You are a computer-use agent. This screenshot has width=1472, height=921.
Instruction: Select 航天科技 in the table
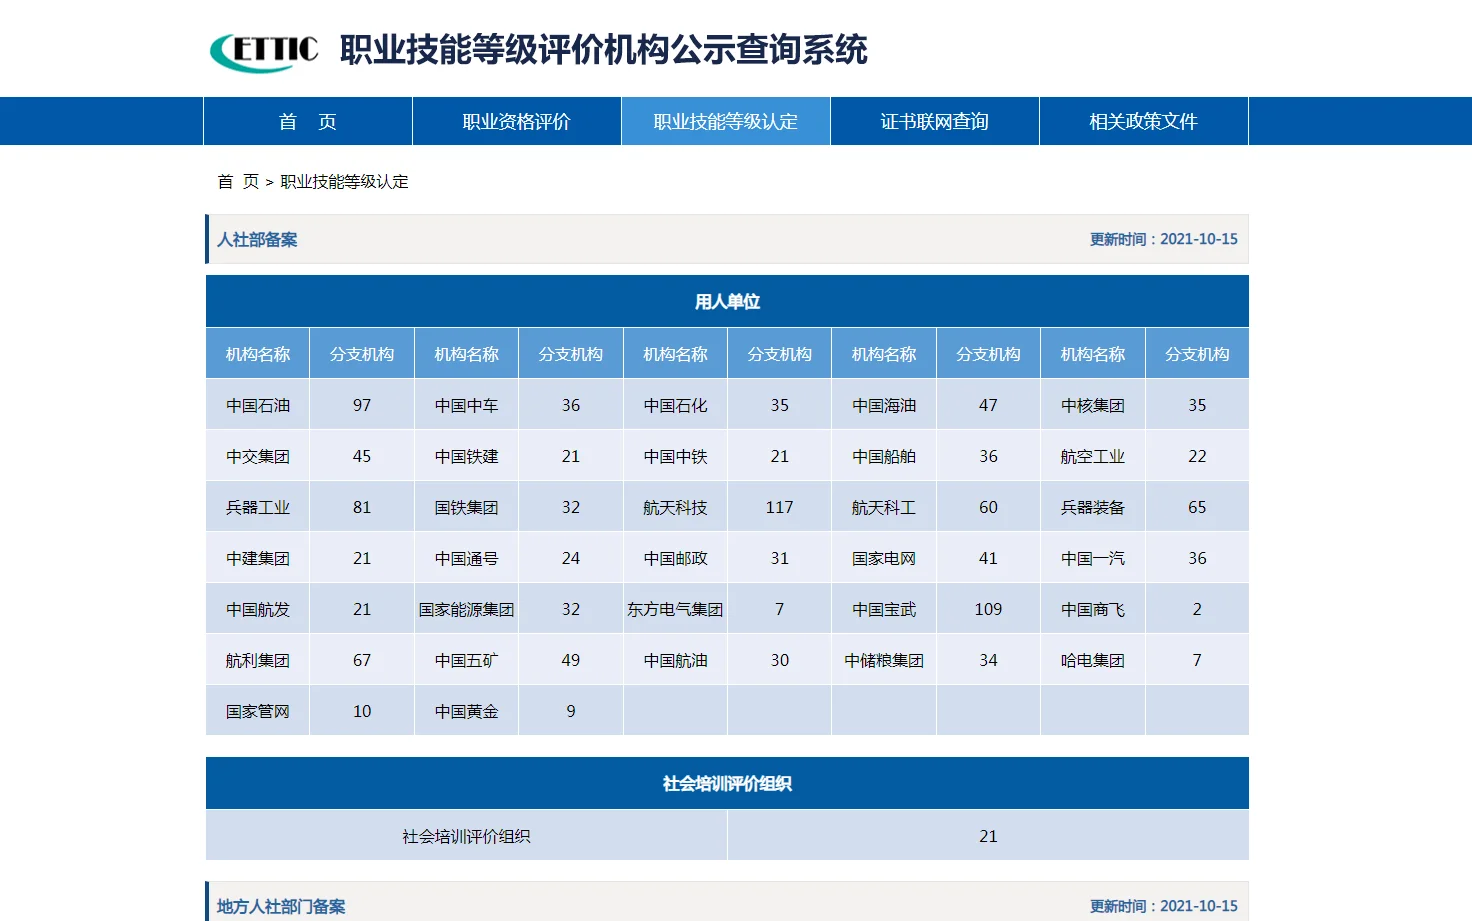click(674, 506)
